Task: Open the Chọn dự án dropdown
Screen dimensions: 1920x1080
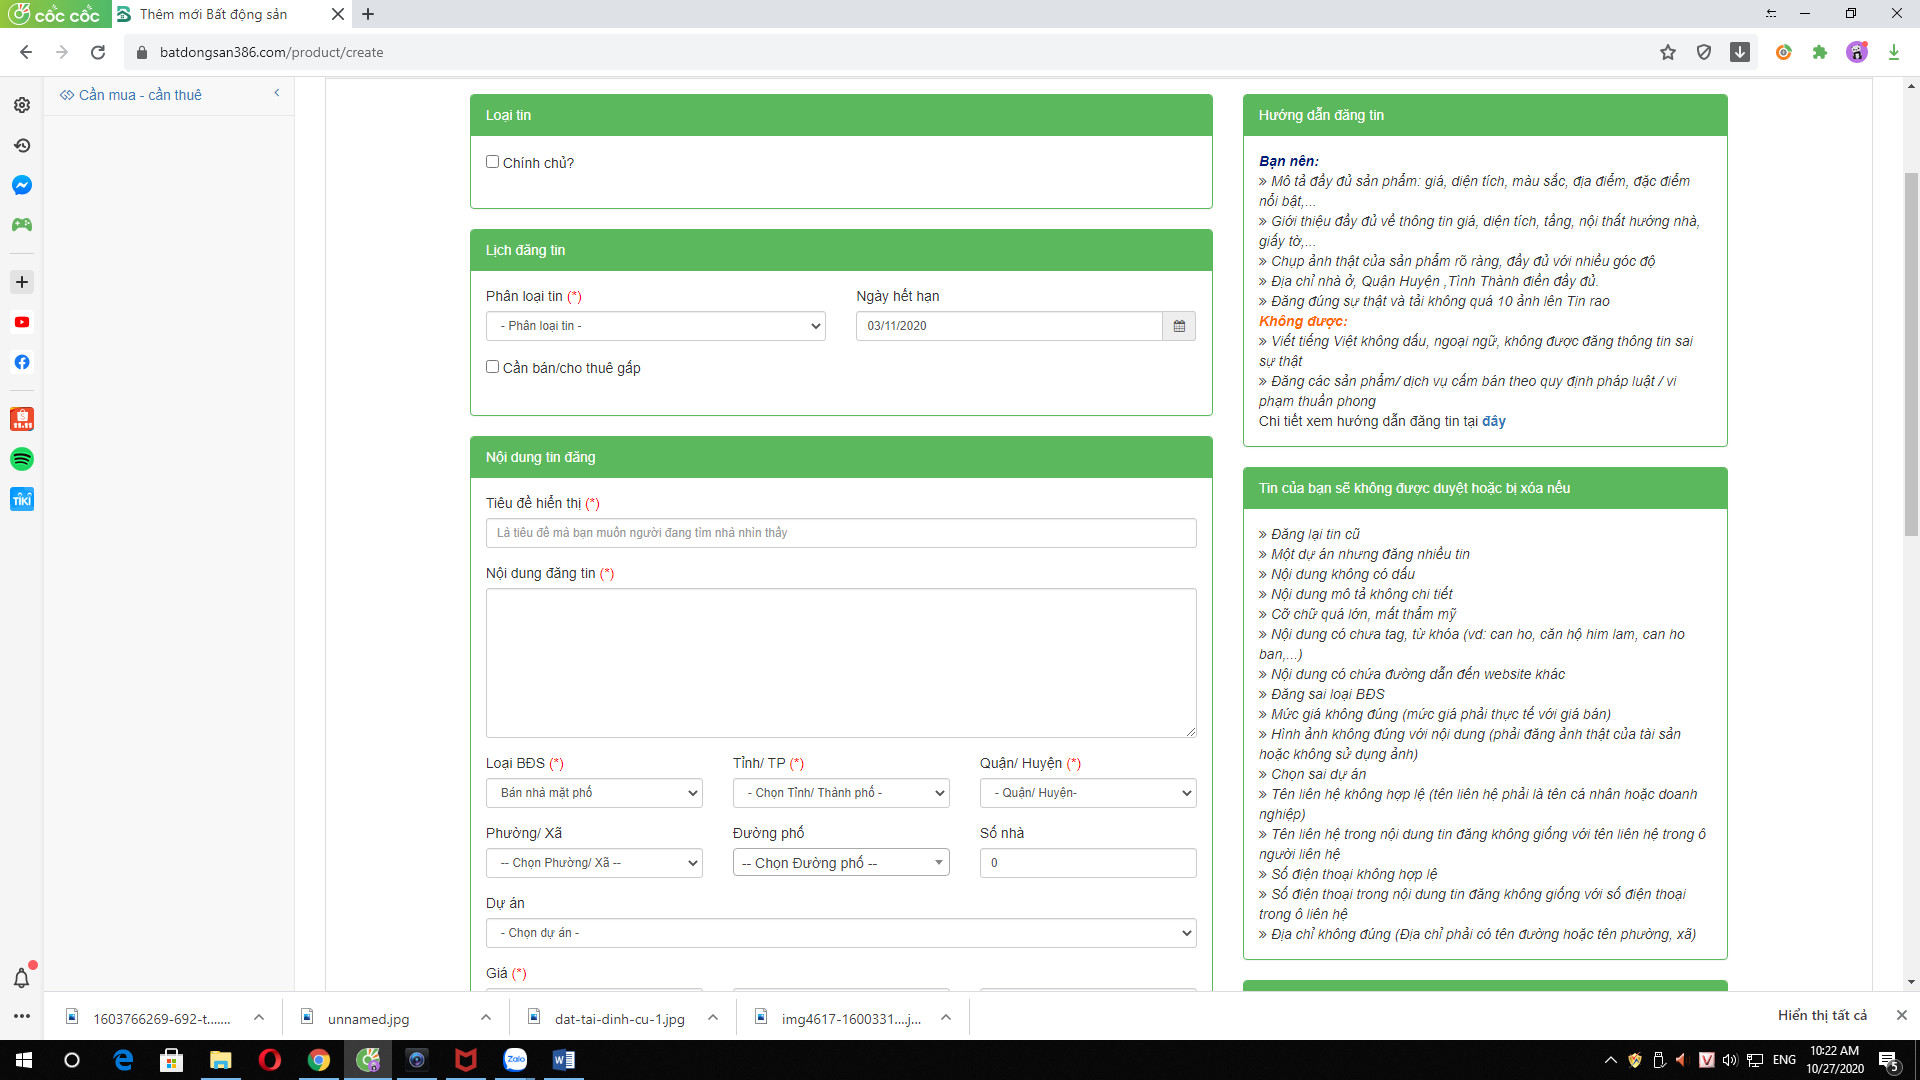Action: [x=841, y=933]
